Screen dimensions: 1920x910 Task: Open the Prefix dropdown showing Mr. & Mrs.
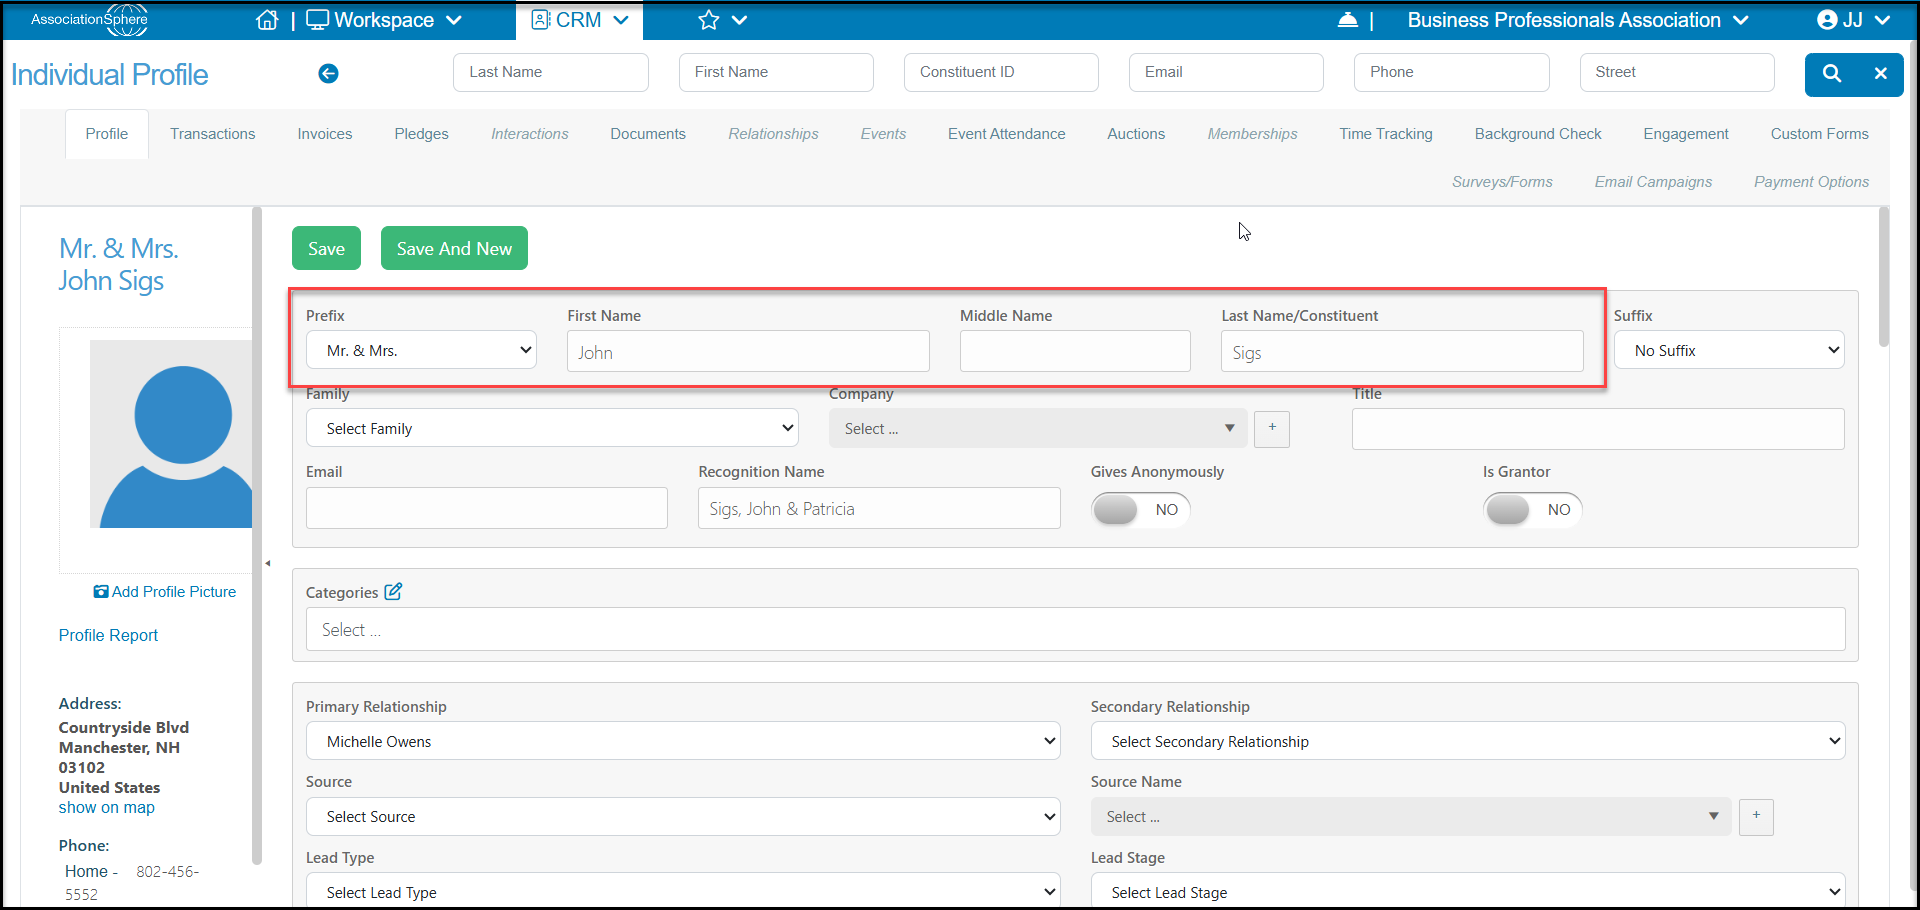pos(421,350)
